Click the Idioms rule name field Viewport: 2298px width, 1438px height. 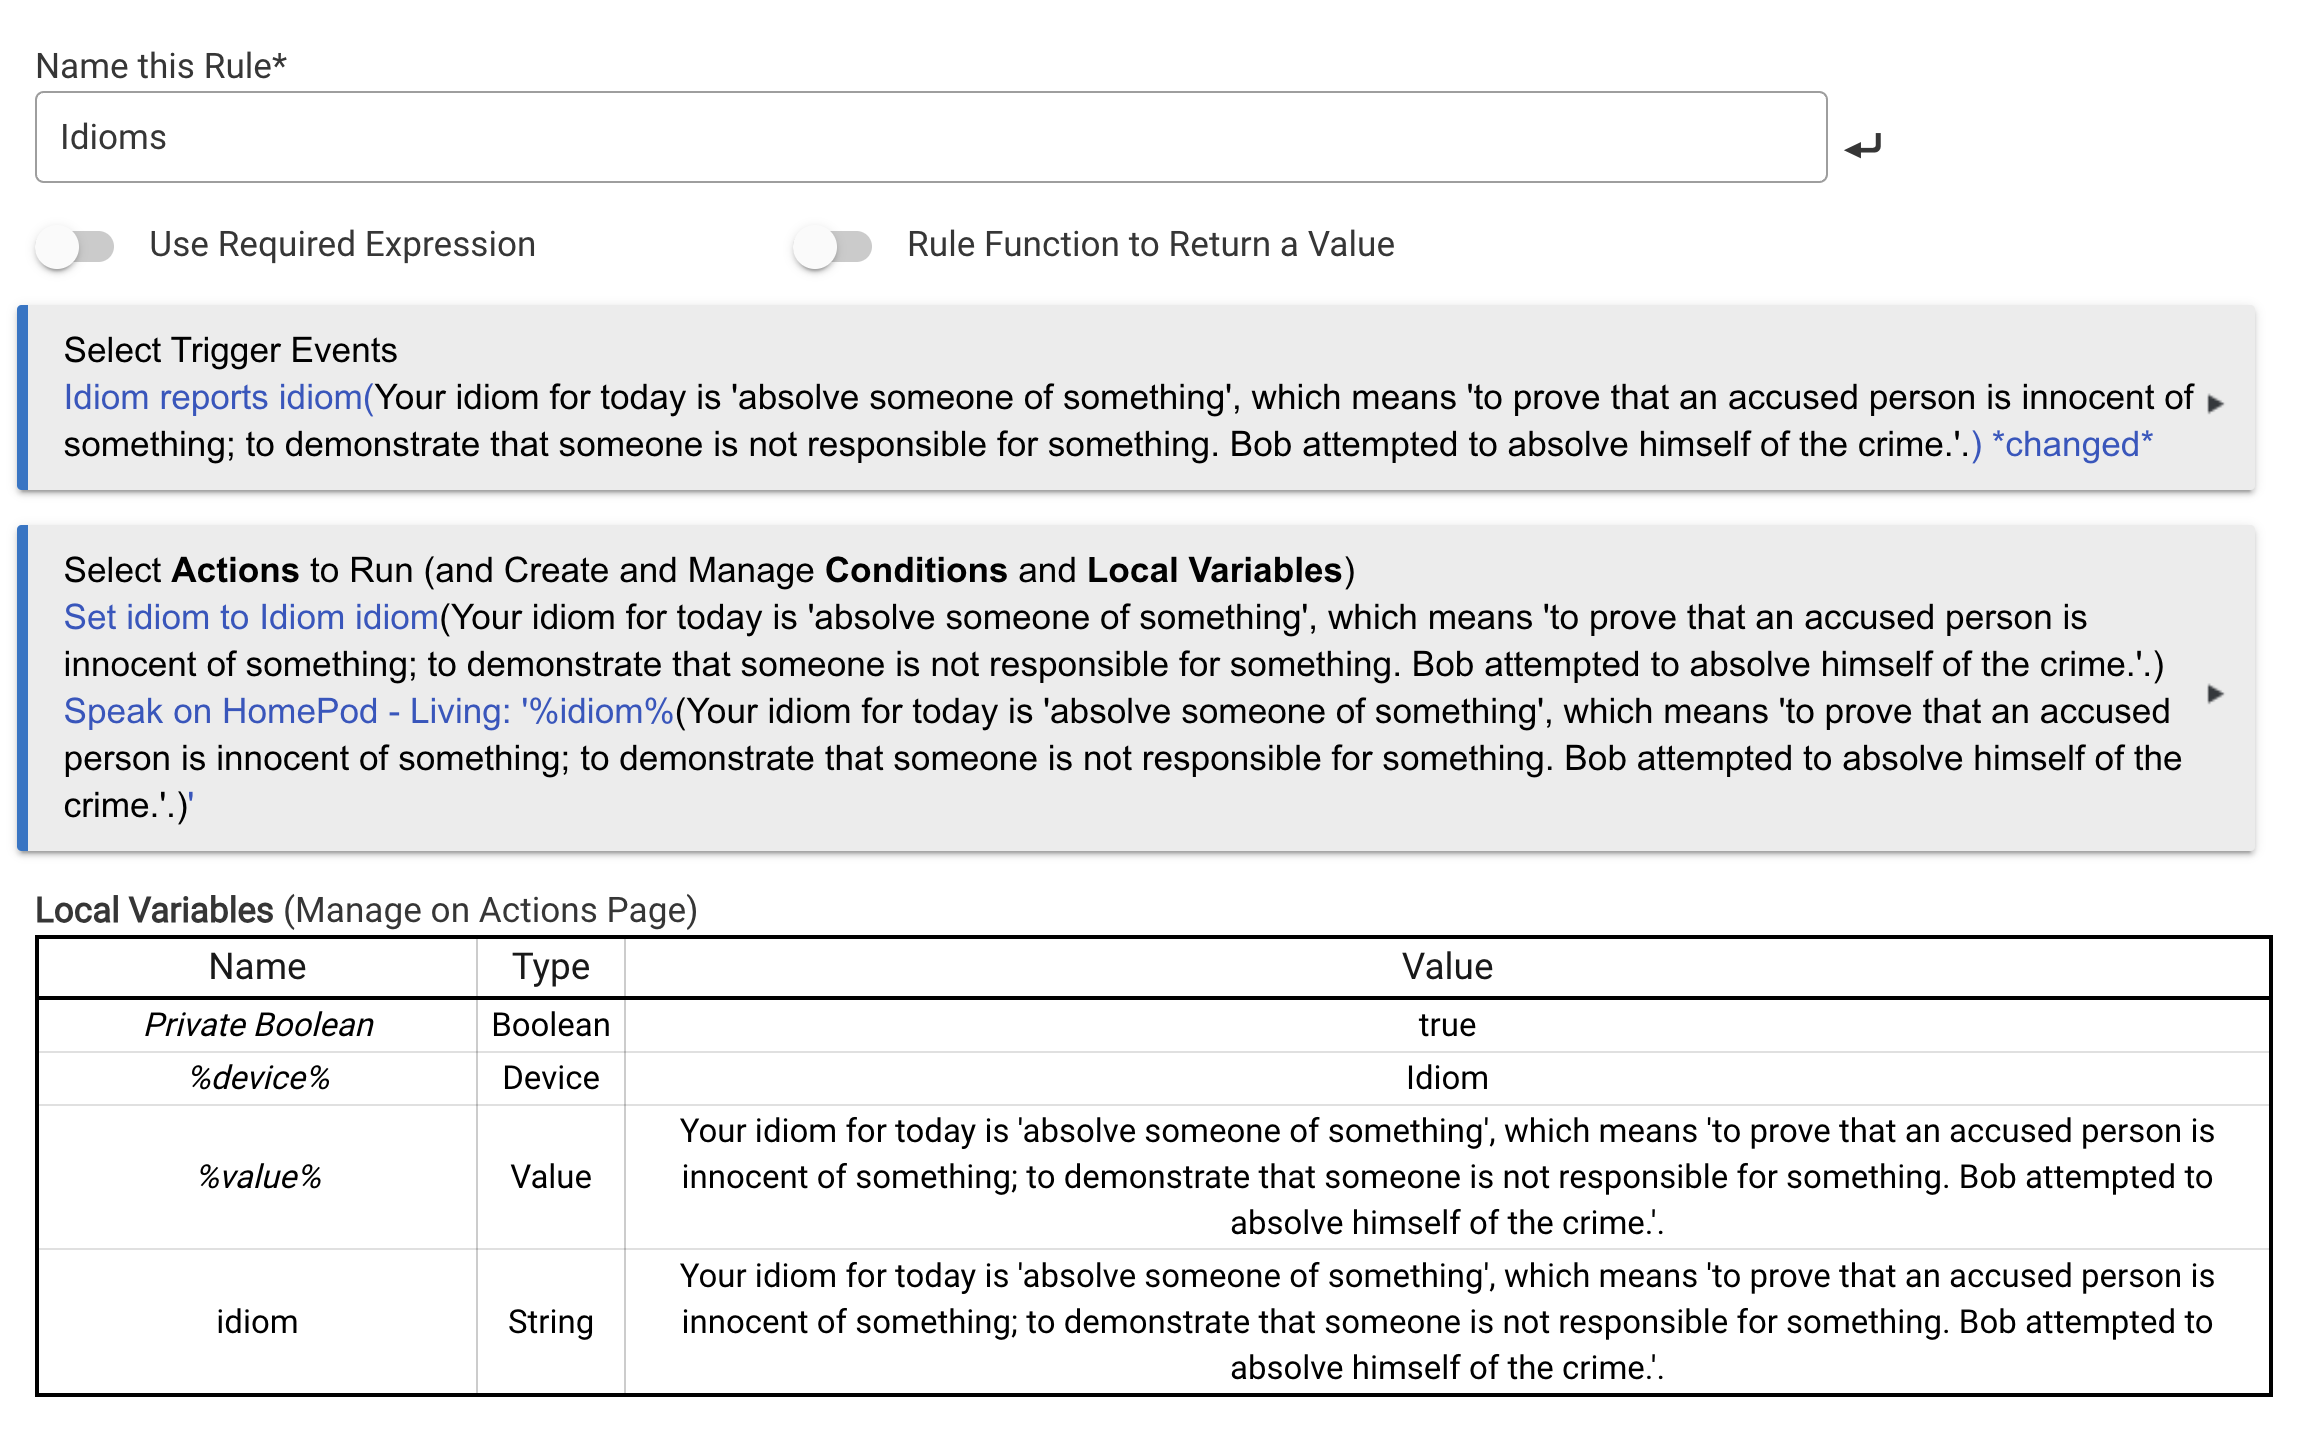coord(931,137)
